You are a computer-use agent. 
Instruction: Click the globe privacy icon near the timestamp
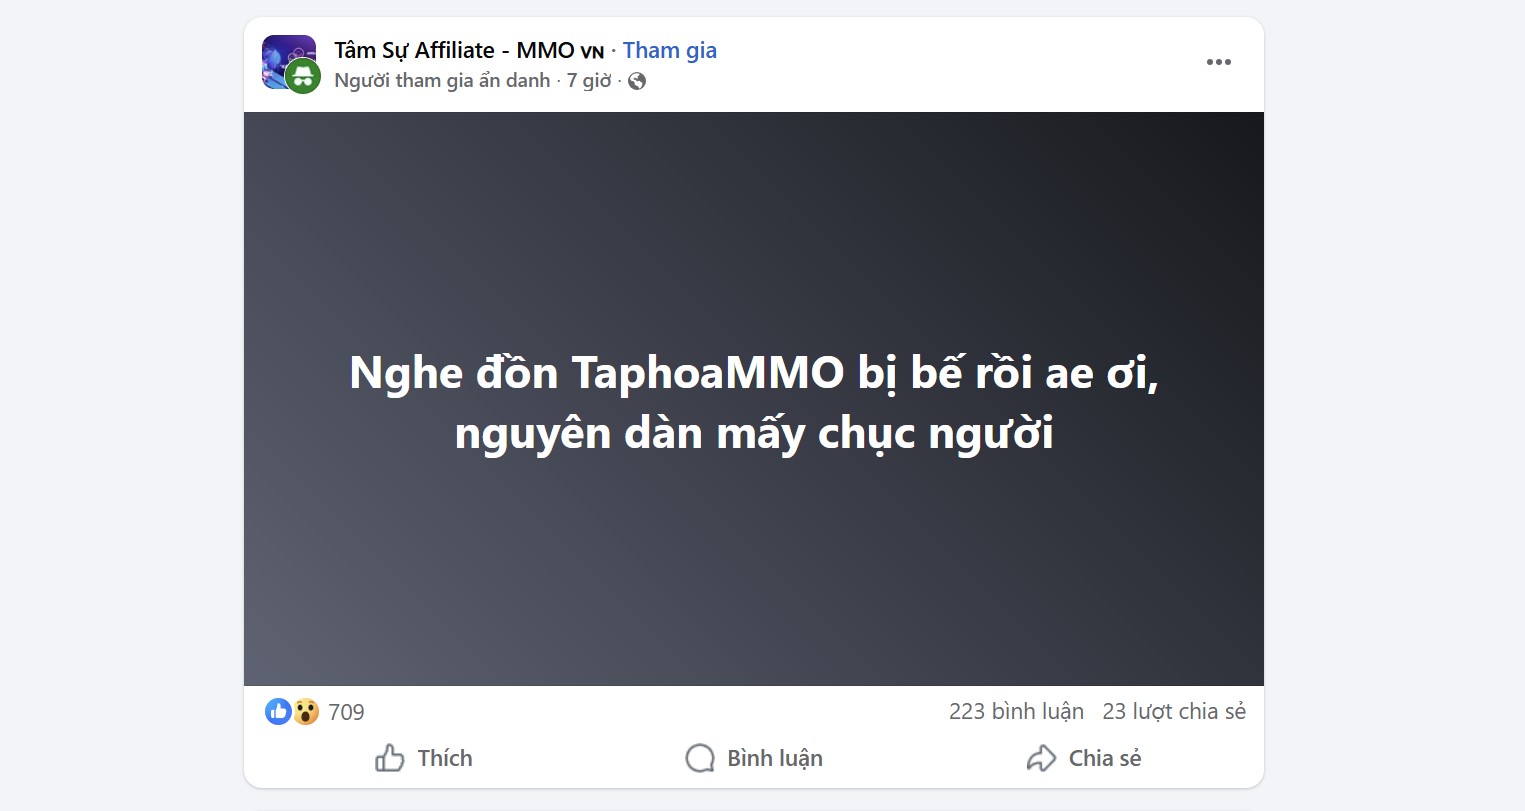click(636, 80)
